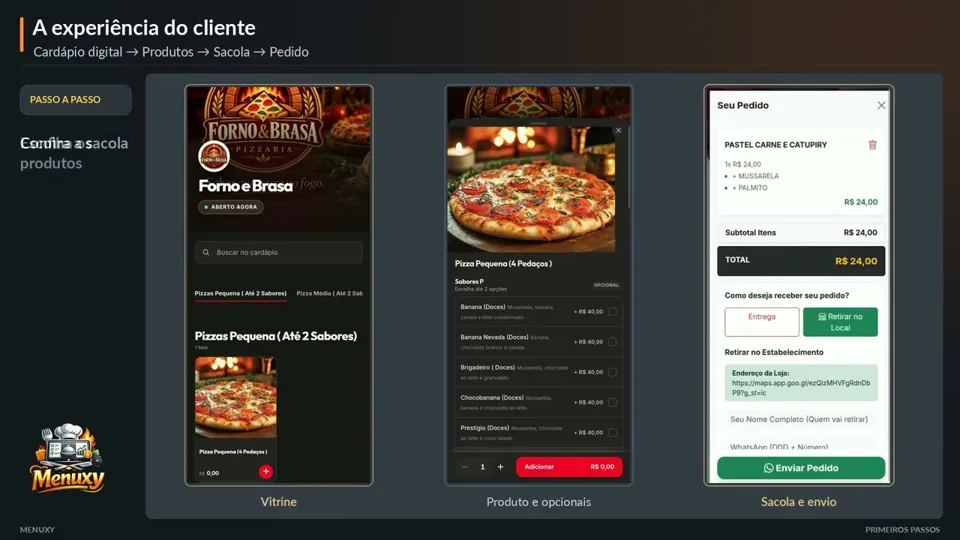Image resolution: width=960 pixels, height=540 pixels.
Task: Close the pizza product popup
Action: 618,130
